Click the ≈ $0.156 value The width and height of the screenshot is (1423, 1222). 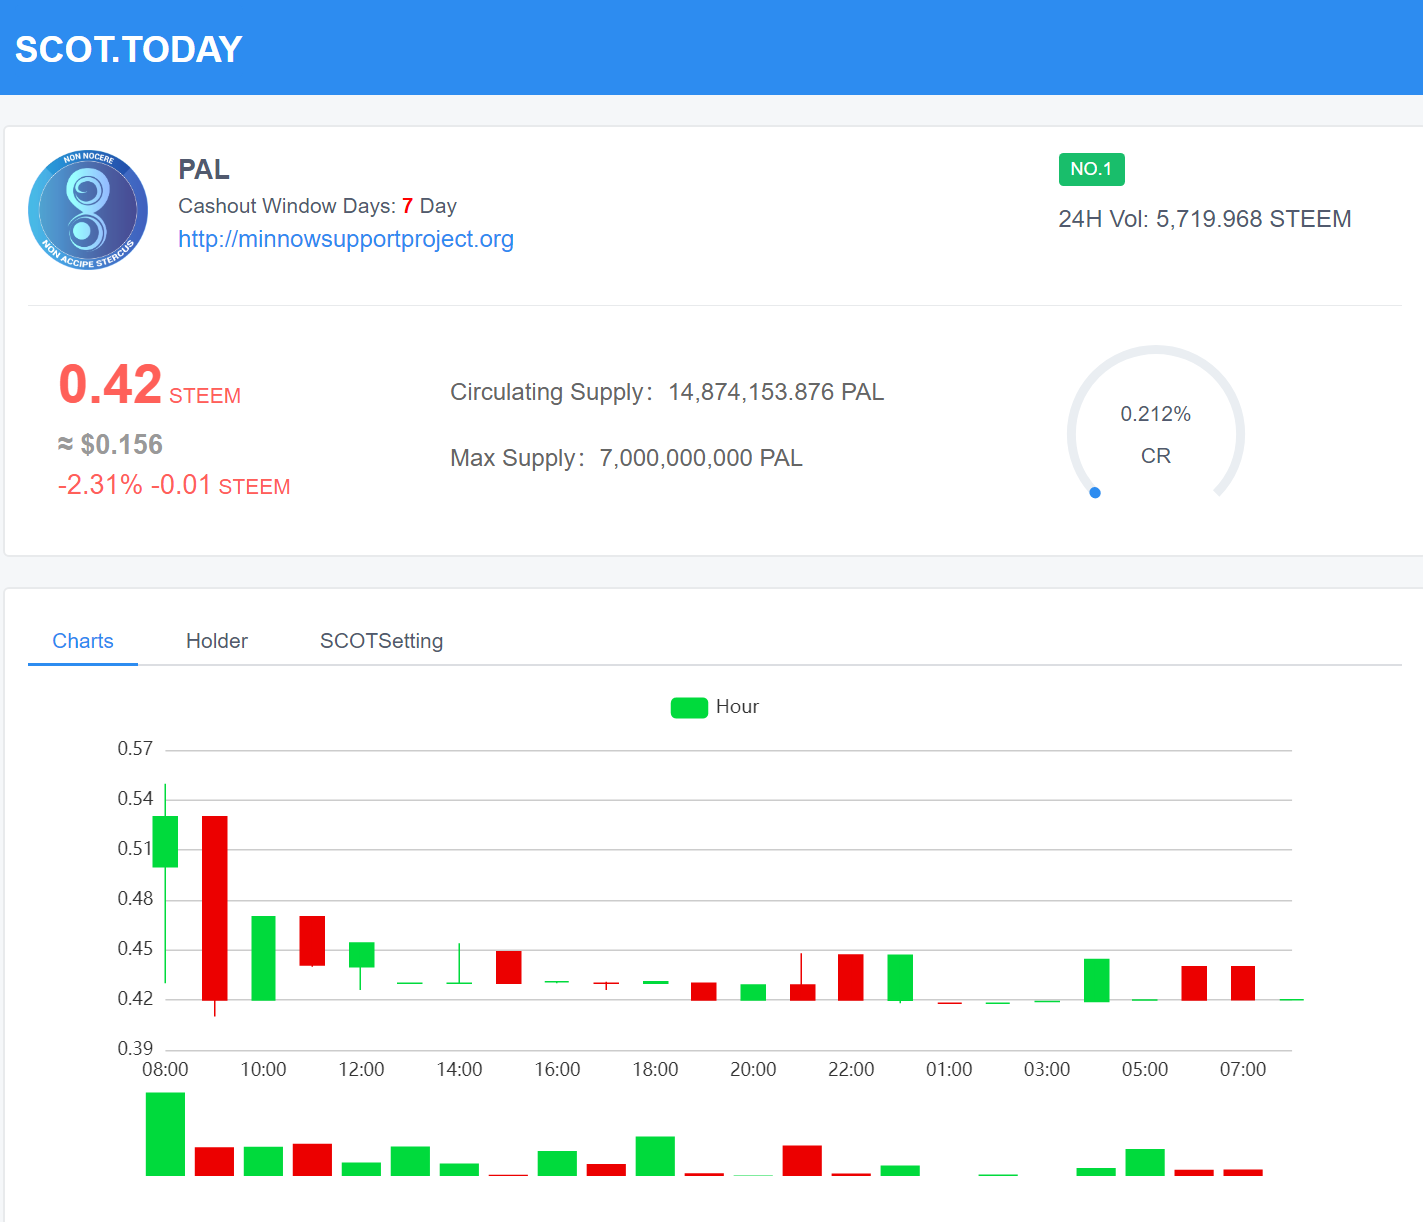110,444
